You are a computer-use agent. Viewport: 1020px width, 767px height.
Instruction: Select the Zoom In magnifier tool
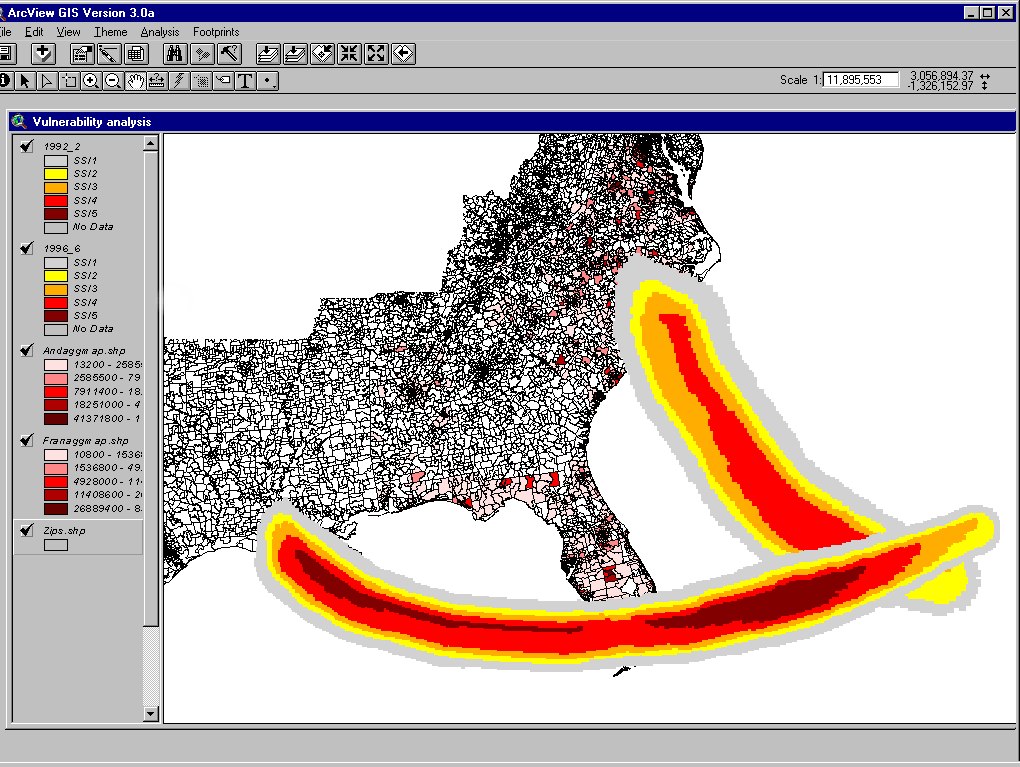coord(91,81)
